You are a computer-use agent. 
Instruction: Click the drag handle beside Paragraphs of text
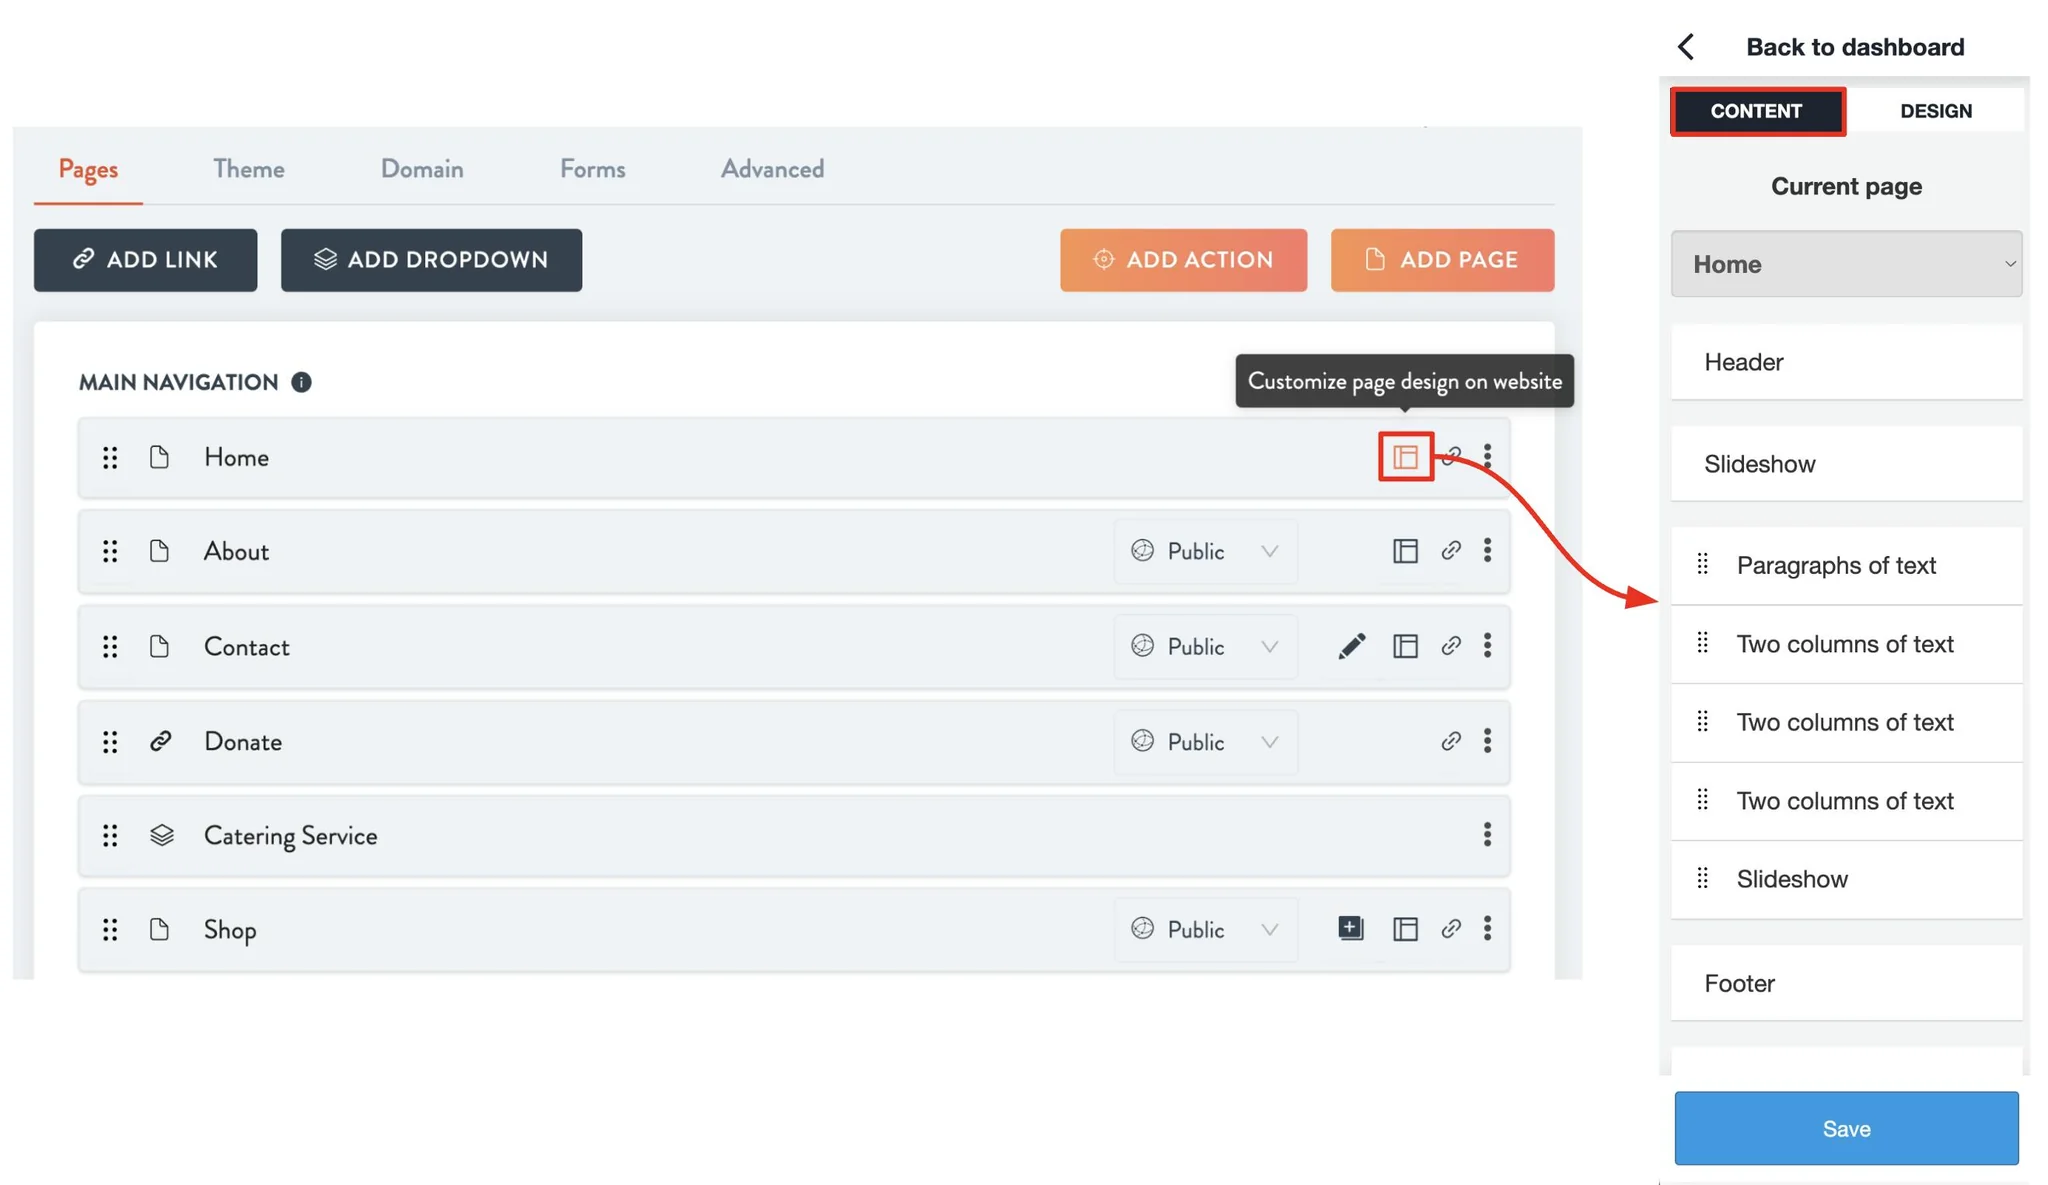point(1703,565)
